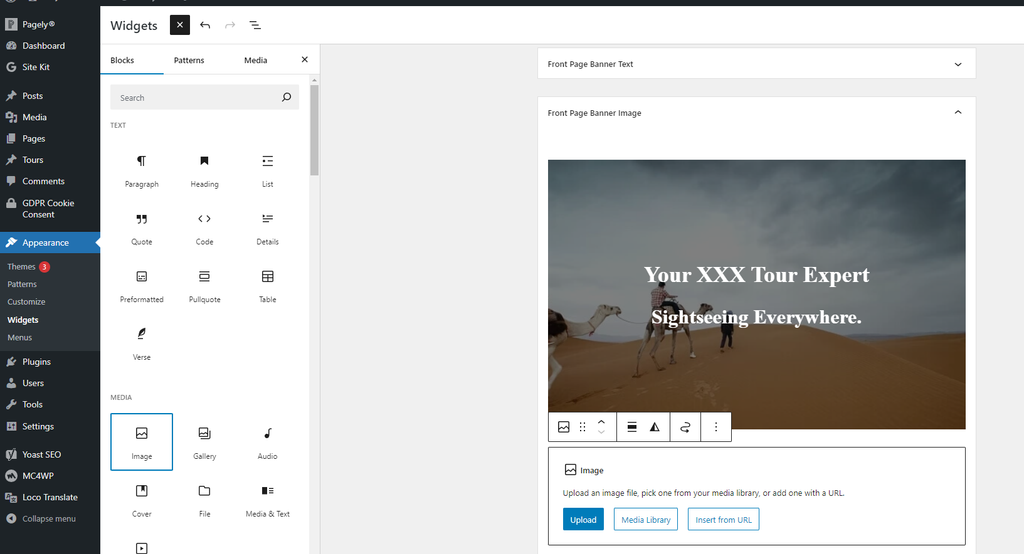The width and height of the screenshot is (1024, 554).
Task: Select the desert camel banner image
Action: pyautogui.click(x=756, y=294)
